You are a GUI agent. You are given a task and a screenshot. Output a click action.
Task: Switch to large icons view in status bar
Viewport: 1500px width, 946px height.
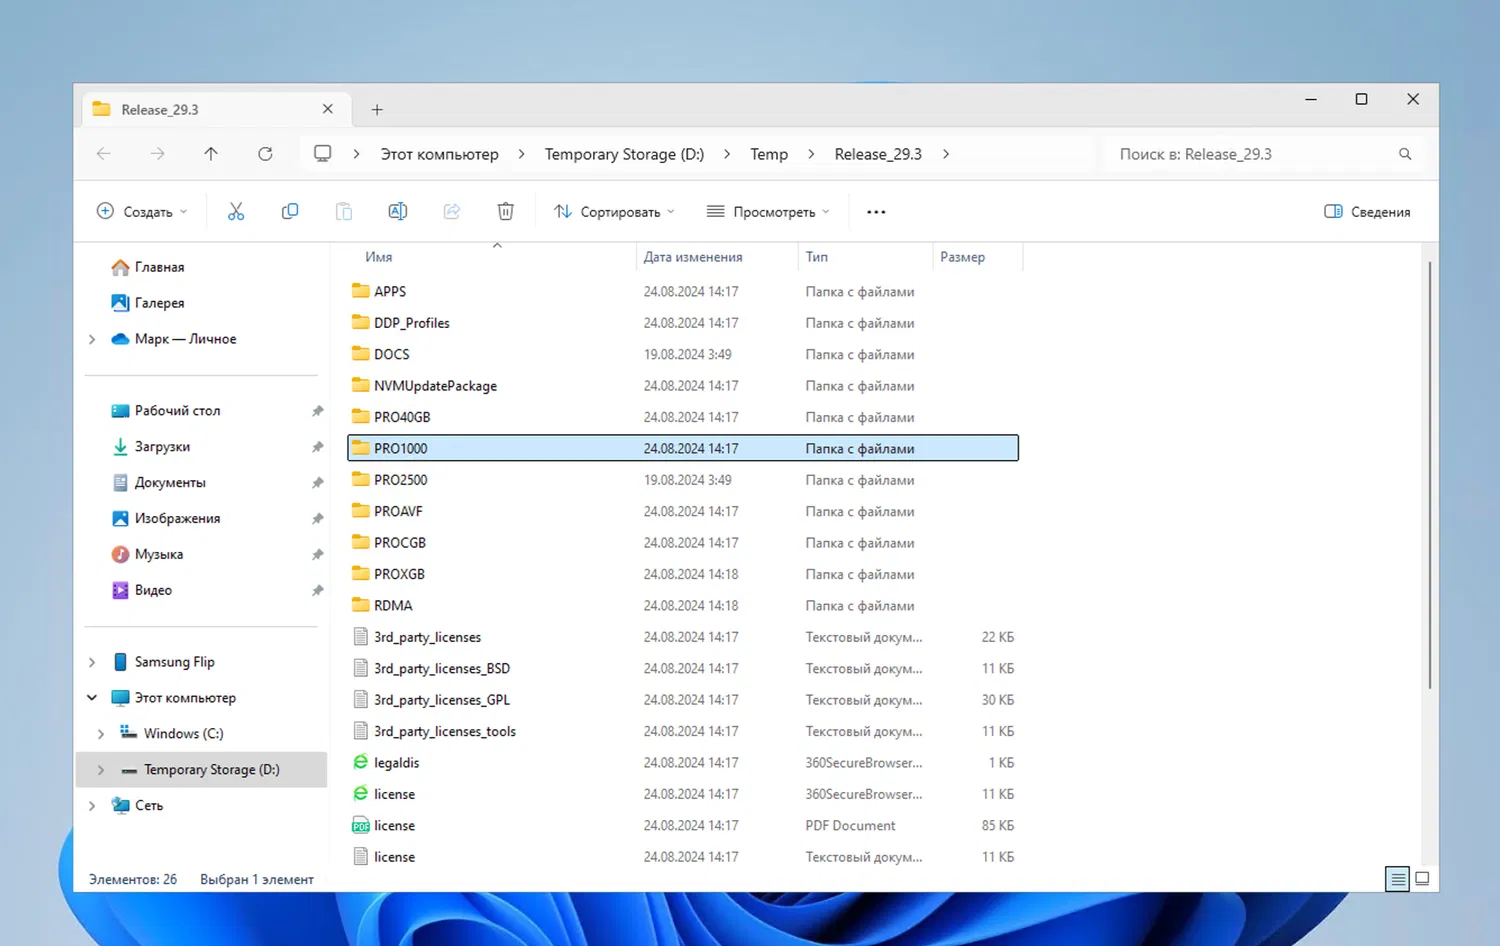[1422, 879]
